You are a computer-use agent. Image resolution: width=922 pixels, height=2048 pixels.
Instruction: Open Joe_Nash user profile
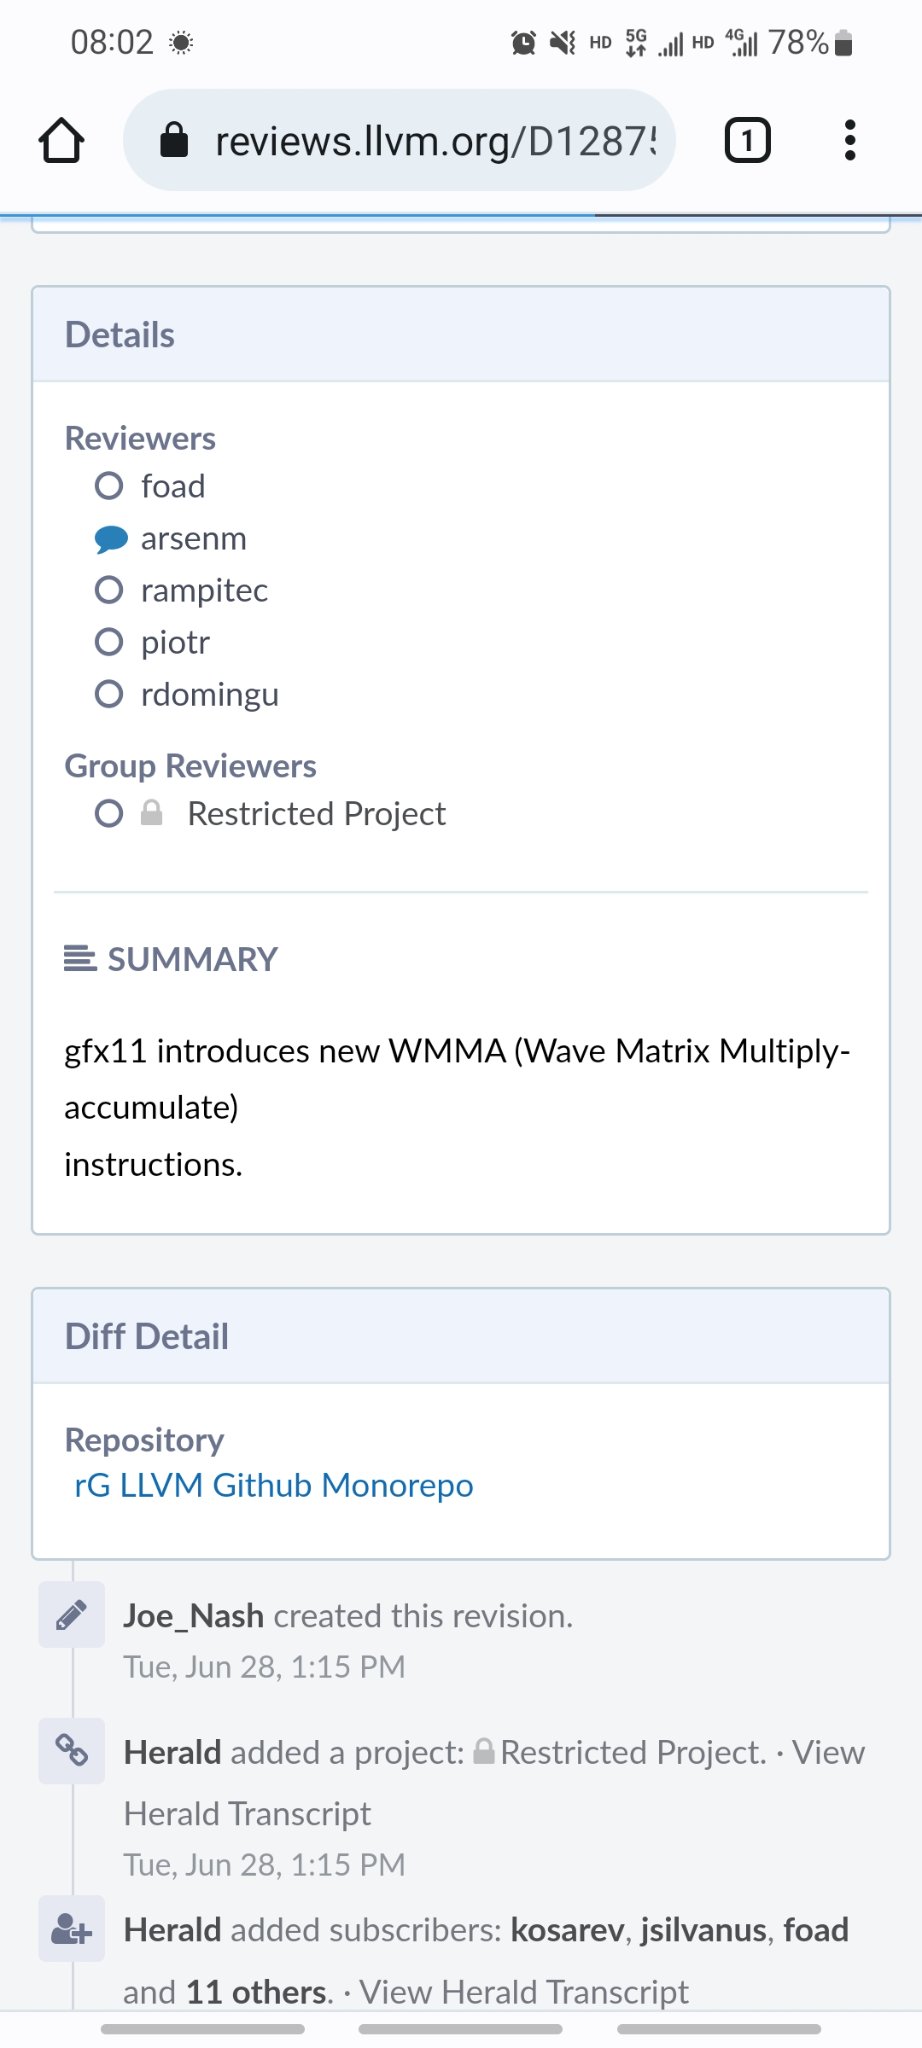coord(194,1616)
